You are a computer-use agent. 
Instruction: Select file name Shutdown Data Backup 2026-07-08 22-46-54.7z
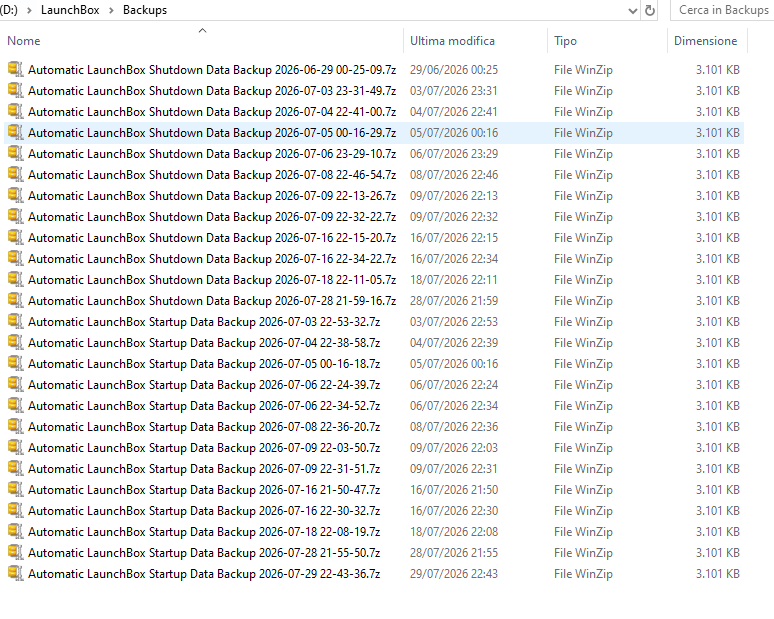click(212, 175)
